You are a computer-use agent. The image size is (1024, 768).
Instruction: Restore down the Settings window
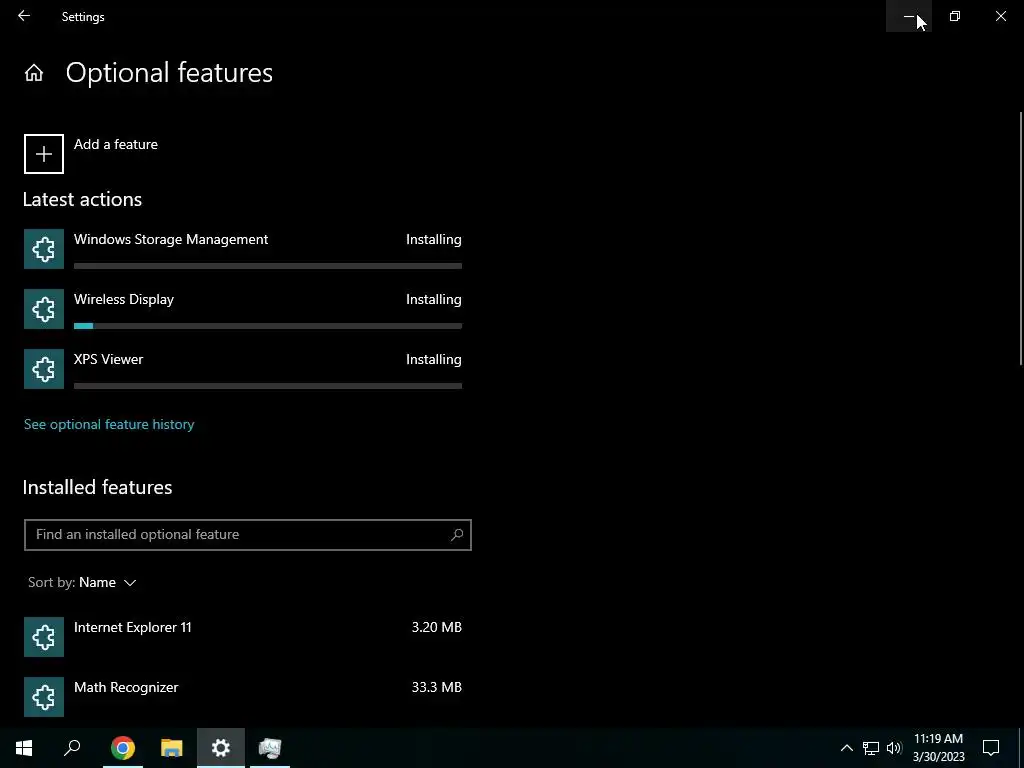coord(955,16)
